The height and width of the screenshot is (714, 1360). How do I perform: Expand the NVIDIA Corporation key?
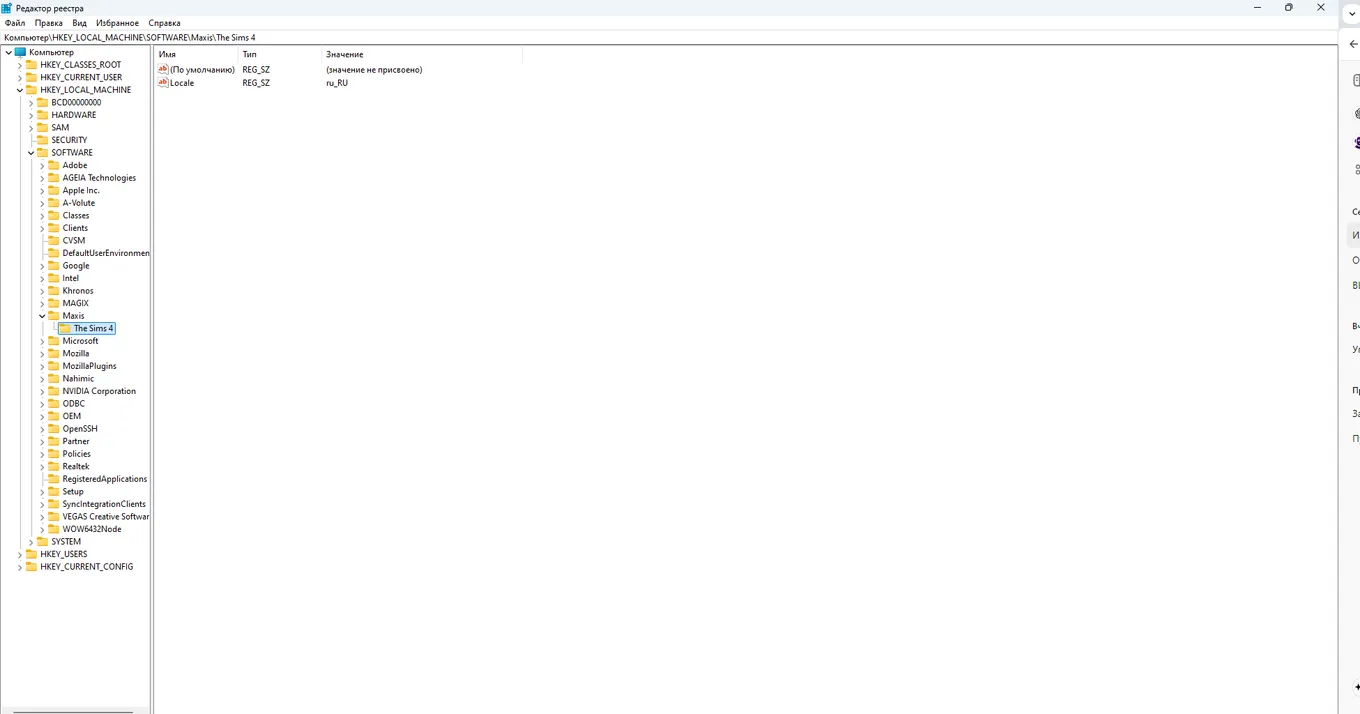(42, 391)
